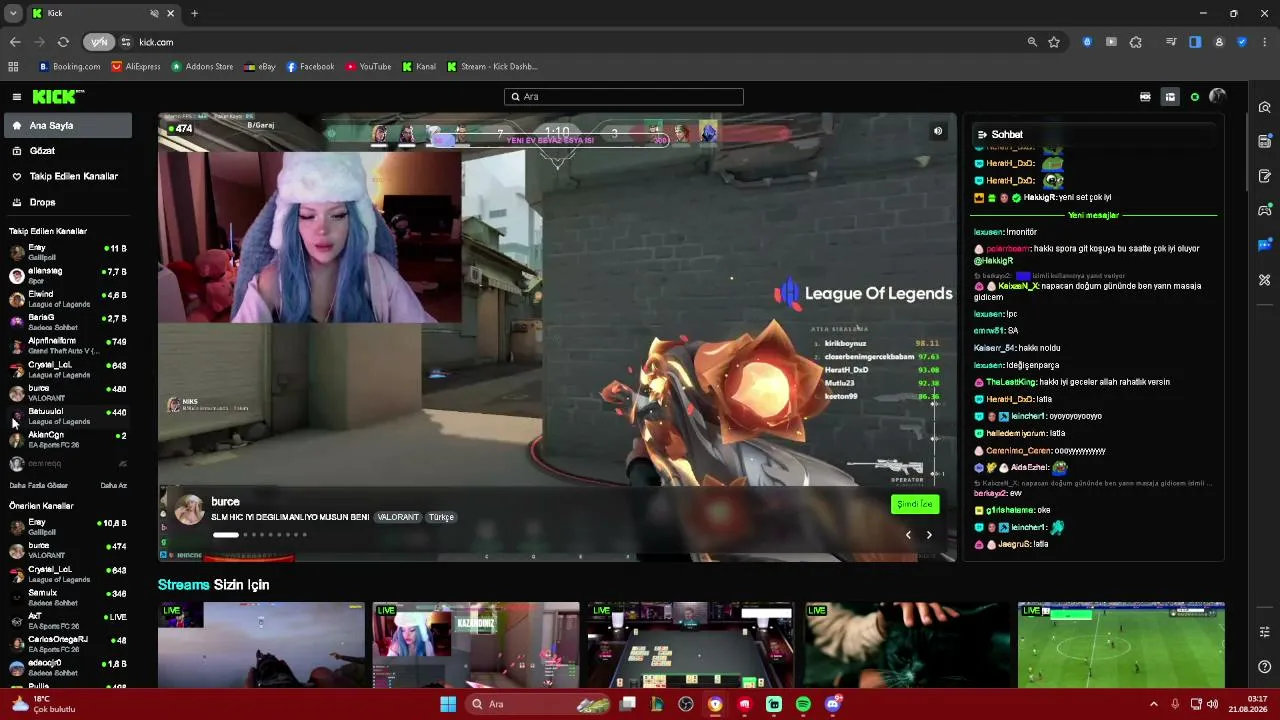The width and height of the screenshot is (1280, 720).
Task: Open Discord from the taskbar
Action: pyautogui.click(x=833, y=704)
